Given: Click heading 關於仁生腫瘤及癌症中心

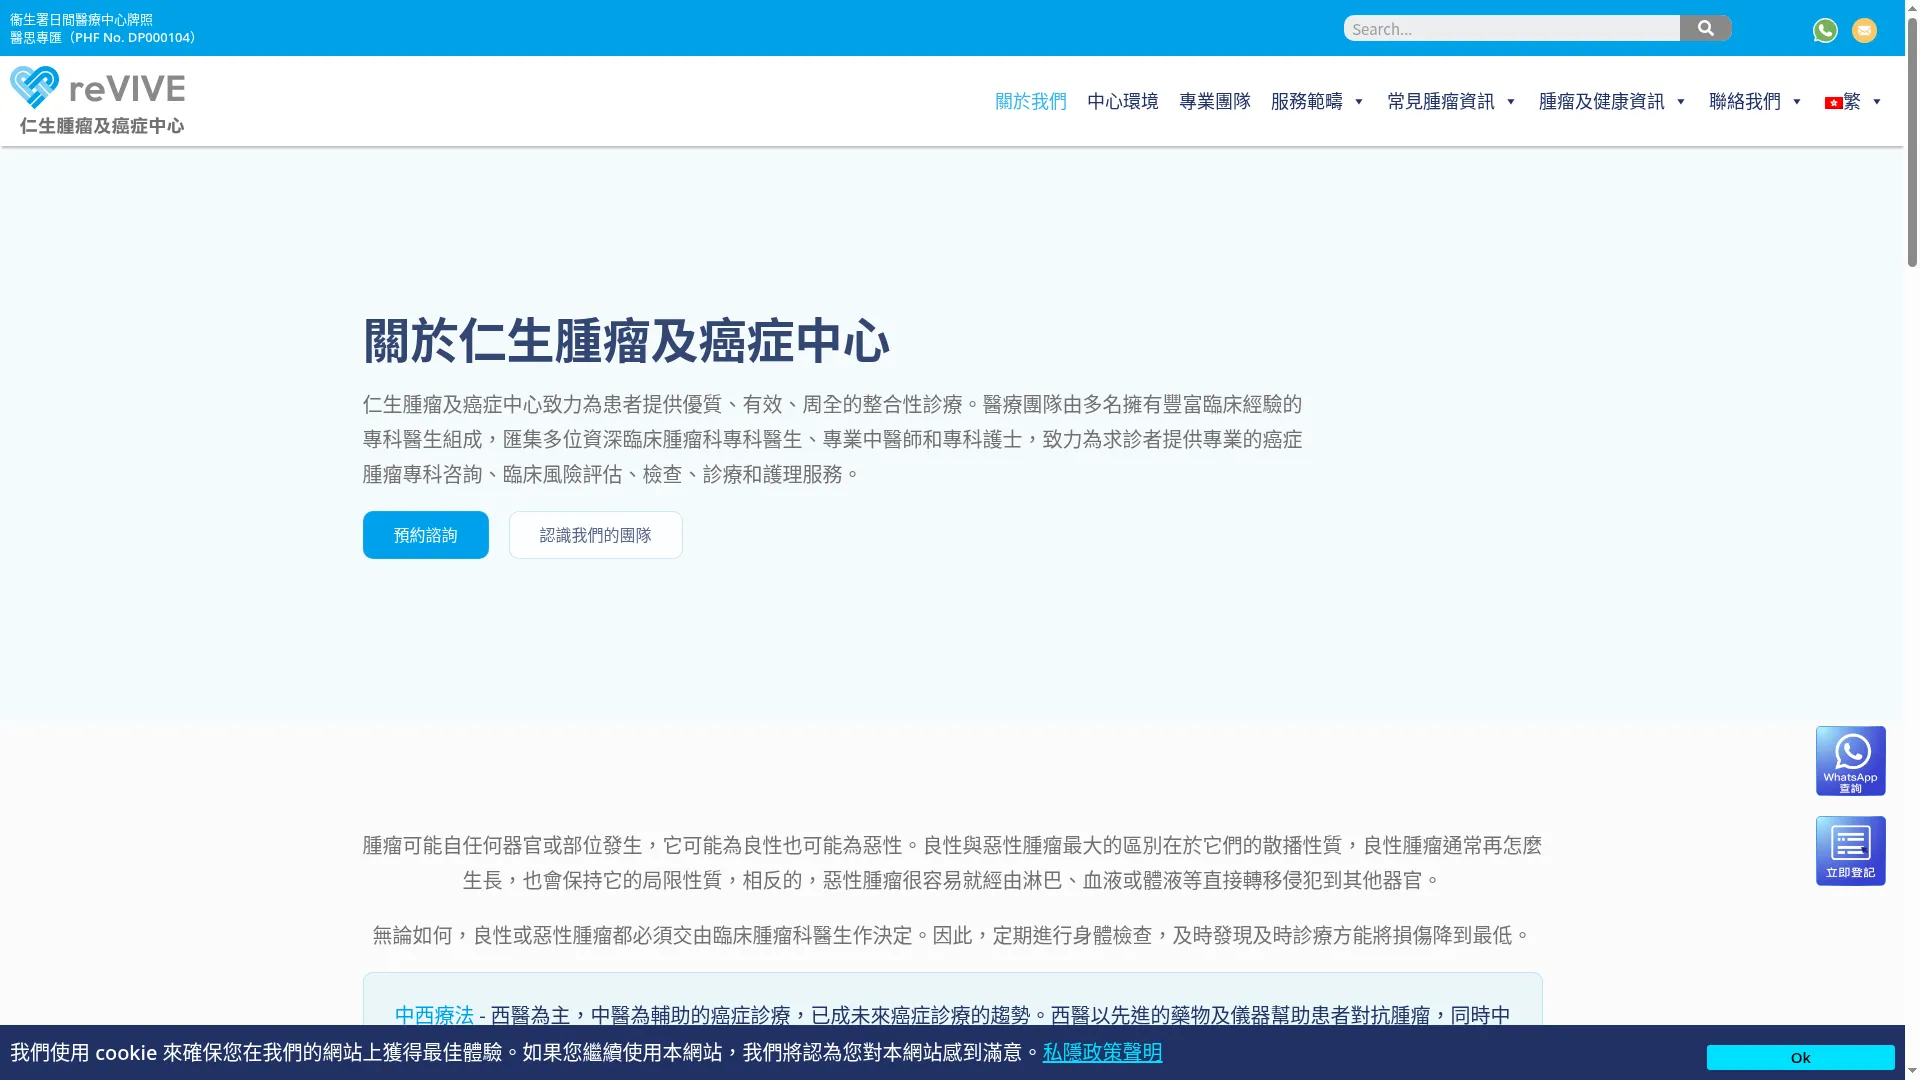Looking at the screenshot, I should click(x=626, y=341).
